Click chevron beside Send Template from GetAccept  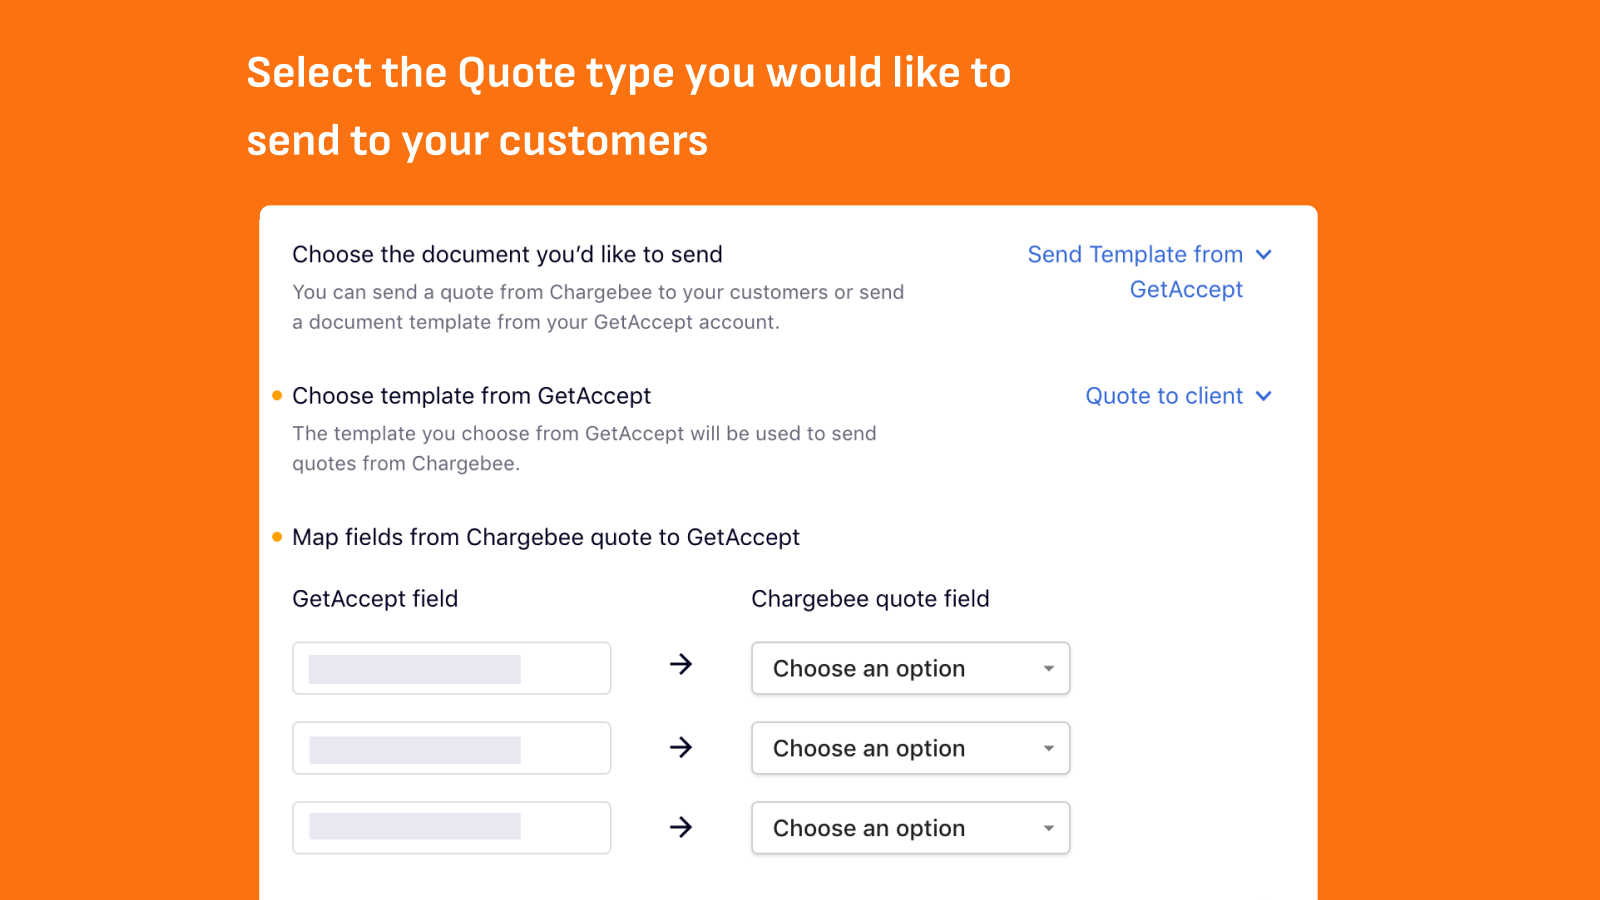[x=1264, y=255]
